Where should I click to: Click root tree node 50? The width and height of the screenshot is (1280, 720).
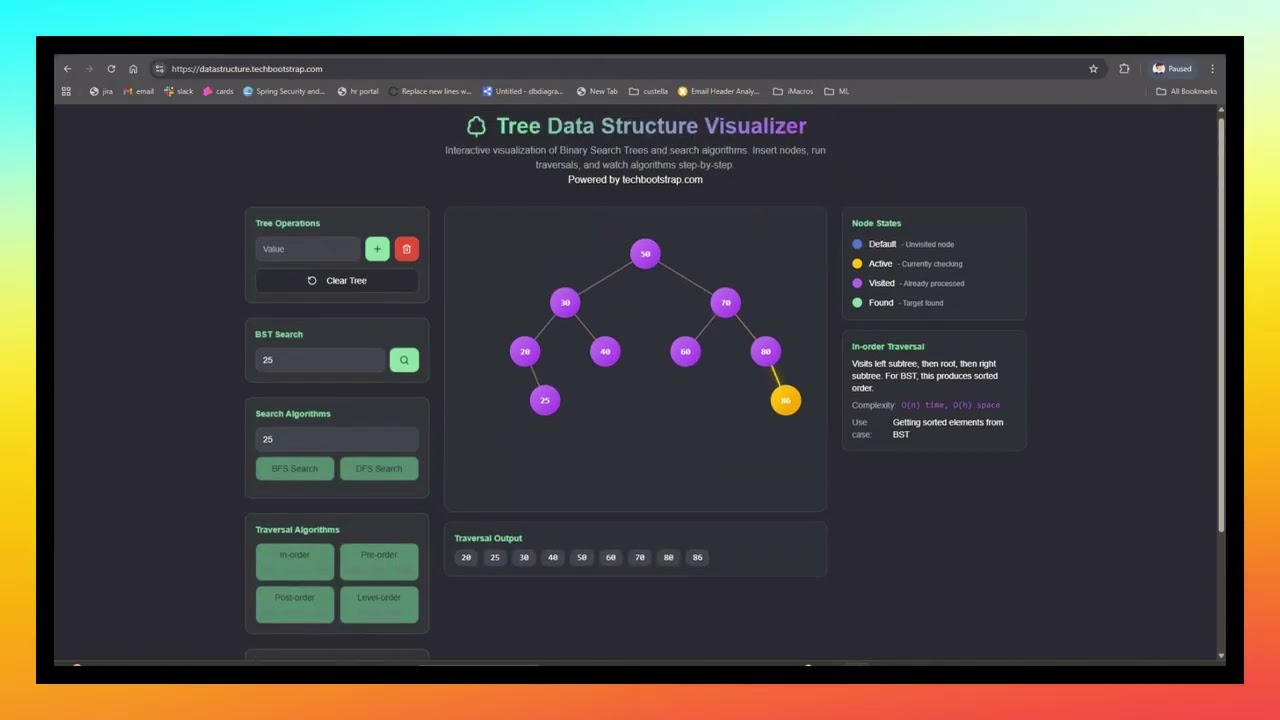click(x=645, y=254)
